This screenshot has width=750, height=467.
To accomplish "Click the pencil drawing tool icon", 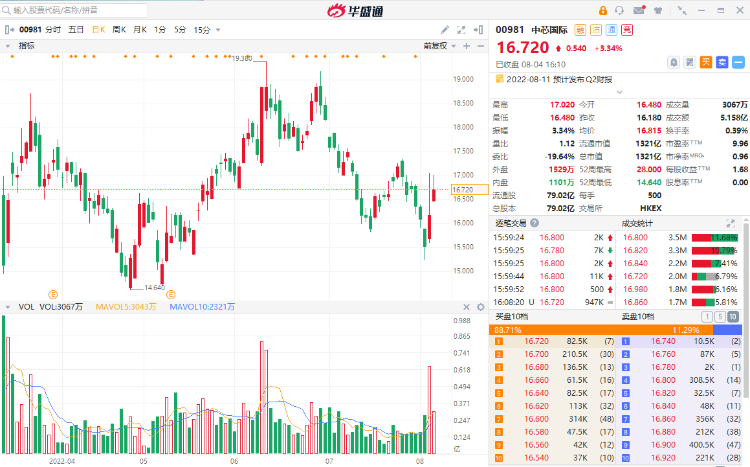I will [x=445, y=30].
